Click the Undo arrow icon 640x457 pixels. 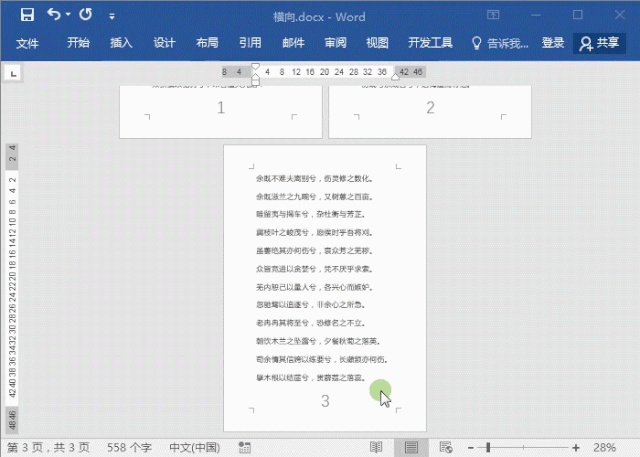coord(54,15)
